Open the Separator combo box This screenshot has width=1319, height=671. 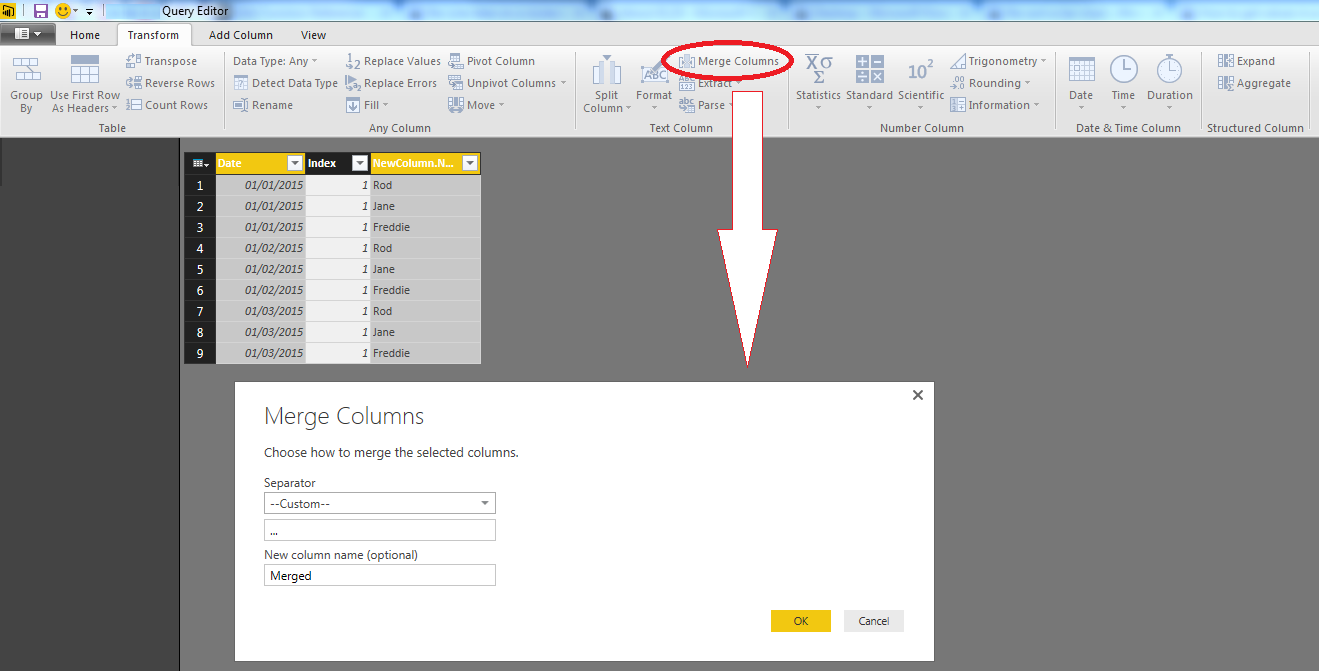(380, 503)
